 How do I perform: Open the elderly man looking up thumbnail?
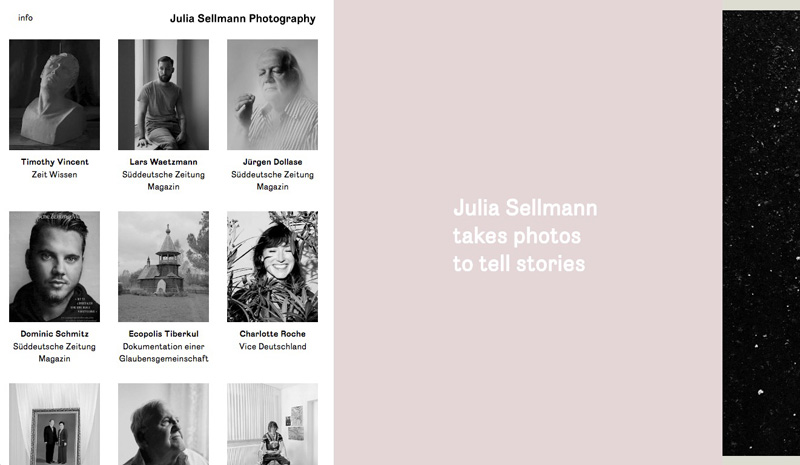point(163,424)
